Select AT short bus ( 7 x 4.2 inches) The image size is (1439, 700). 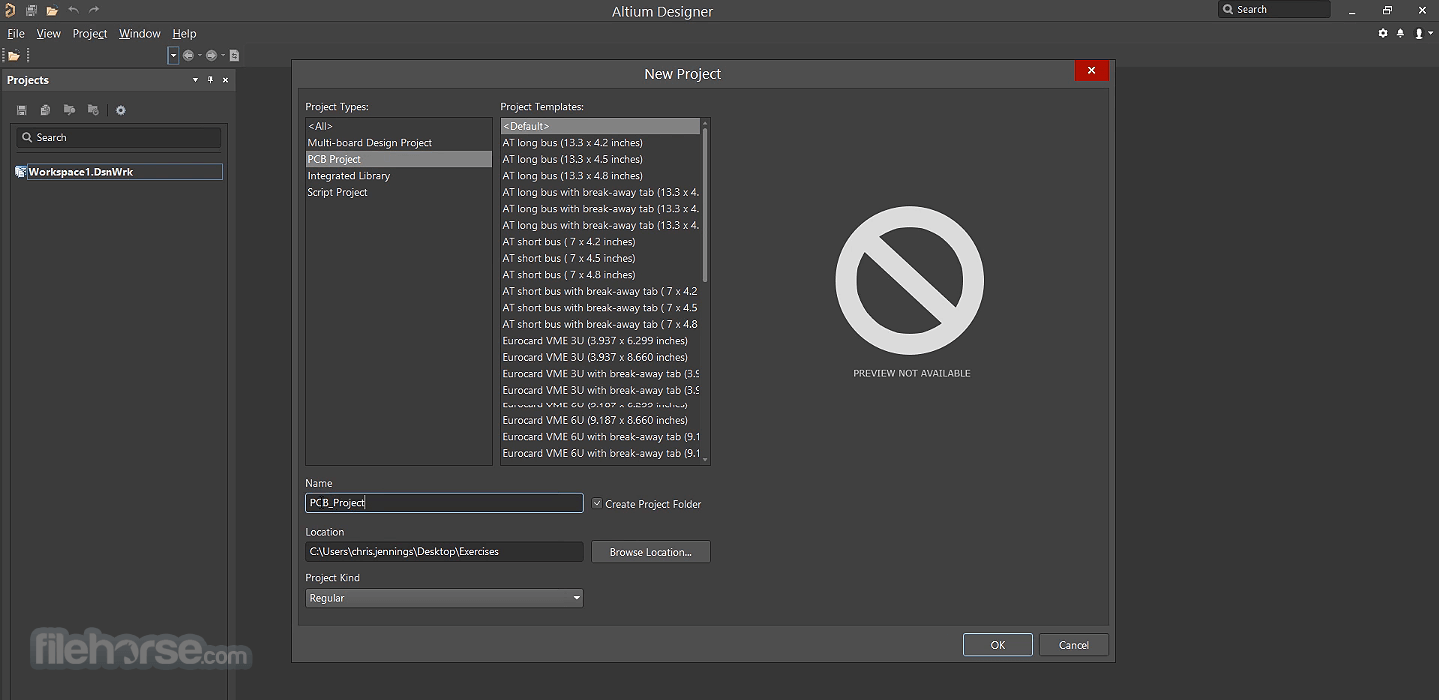tap(600, 242)
